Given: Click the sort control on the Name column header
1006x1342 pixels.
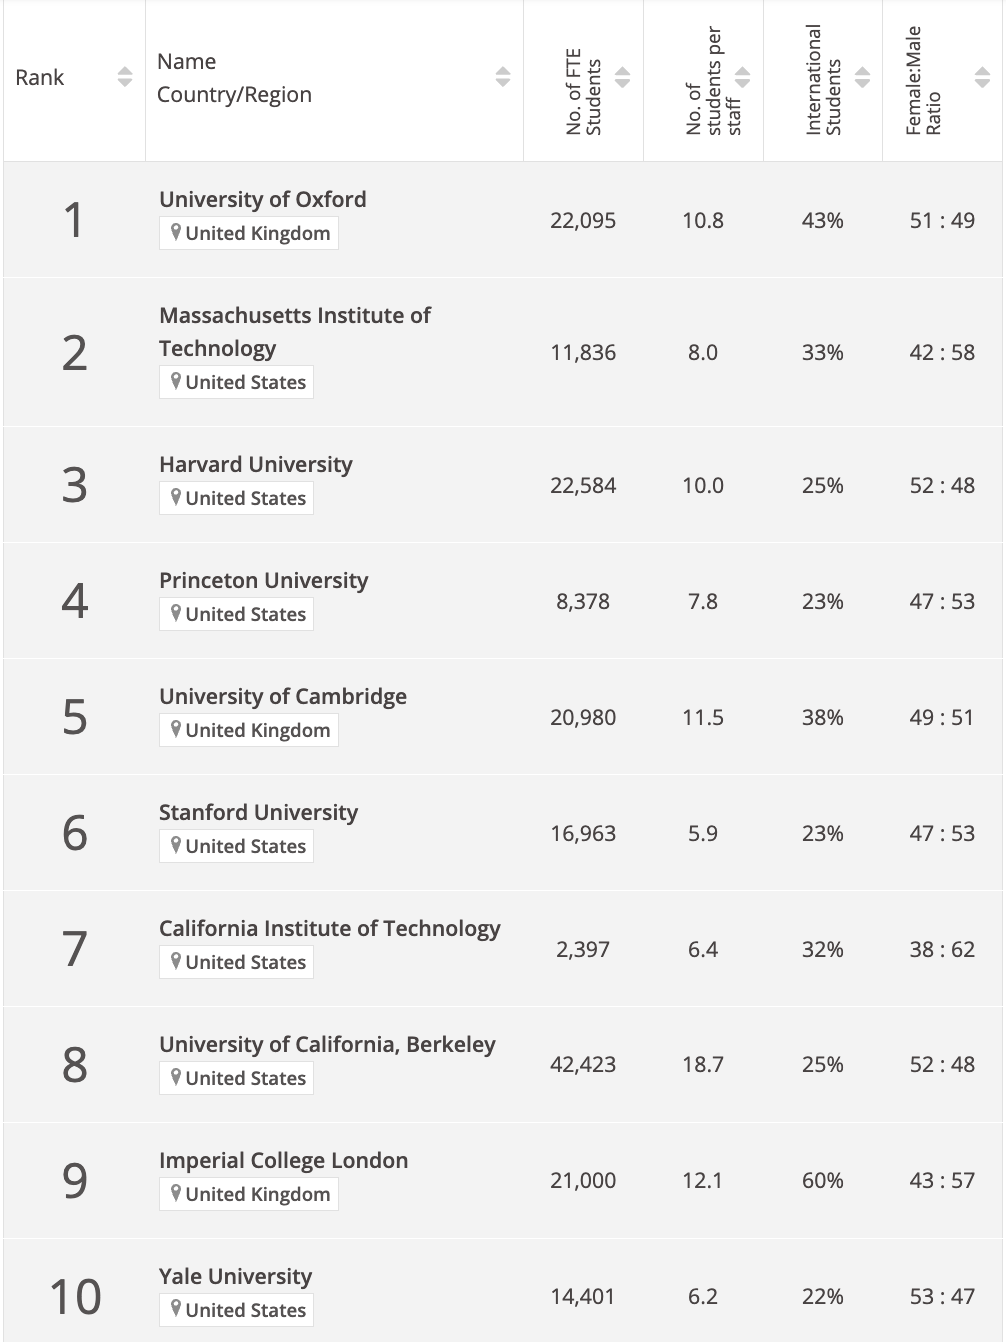Looking at the screenshot, I should coord(503,77).
